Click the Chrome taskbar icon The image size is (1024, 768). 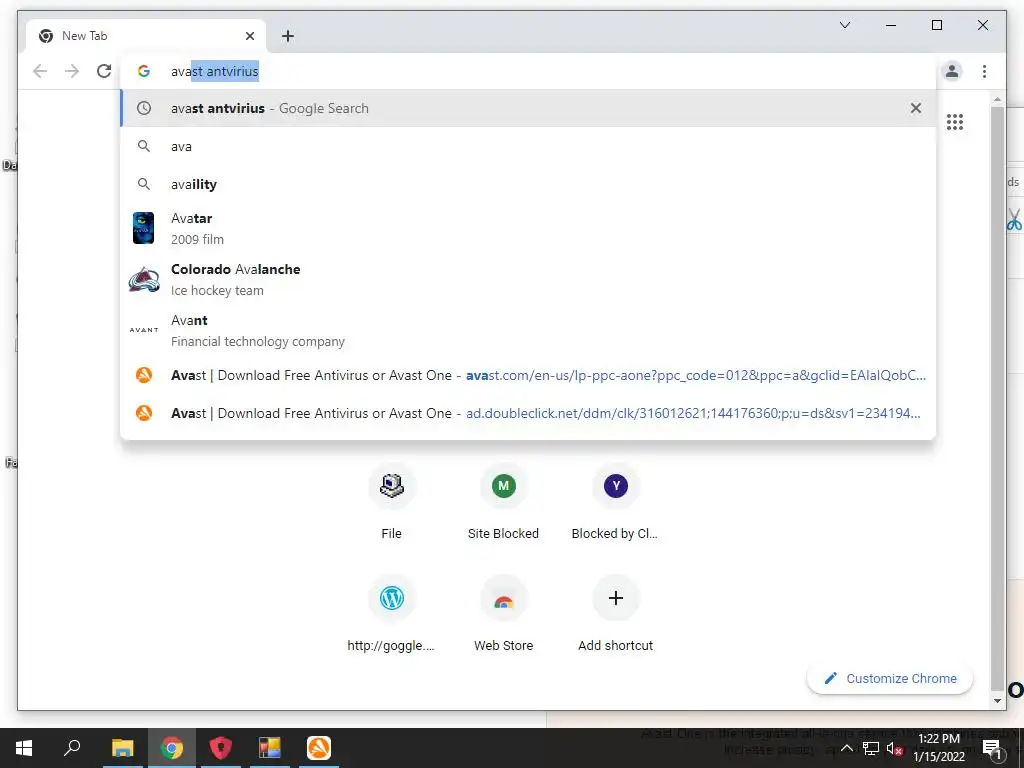tap(172, 748)
